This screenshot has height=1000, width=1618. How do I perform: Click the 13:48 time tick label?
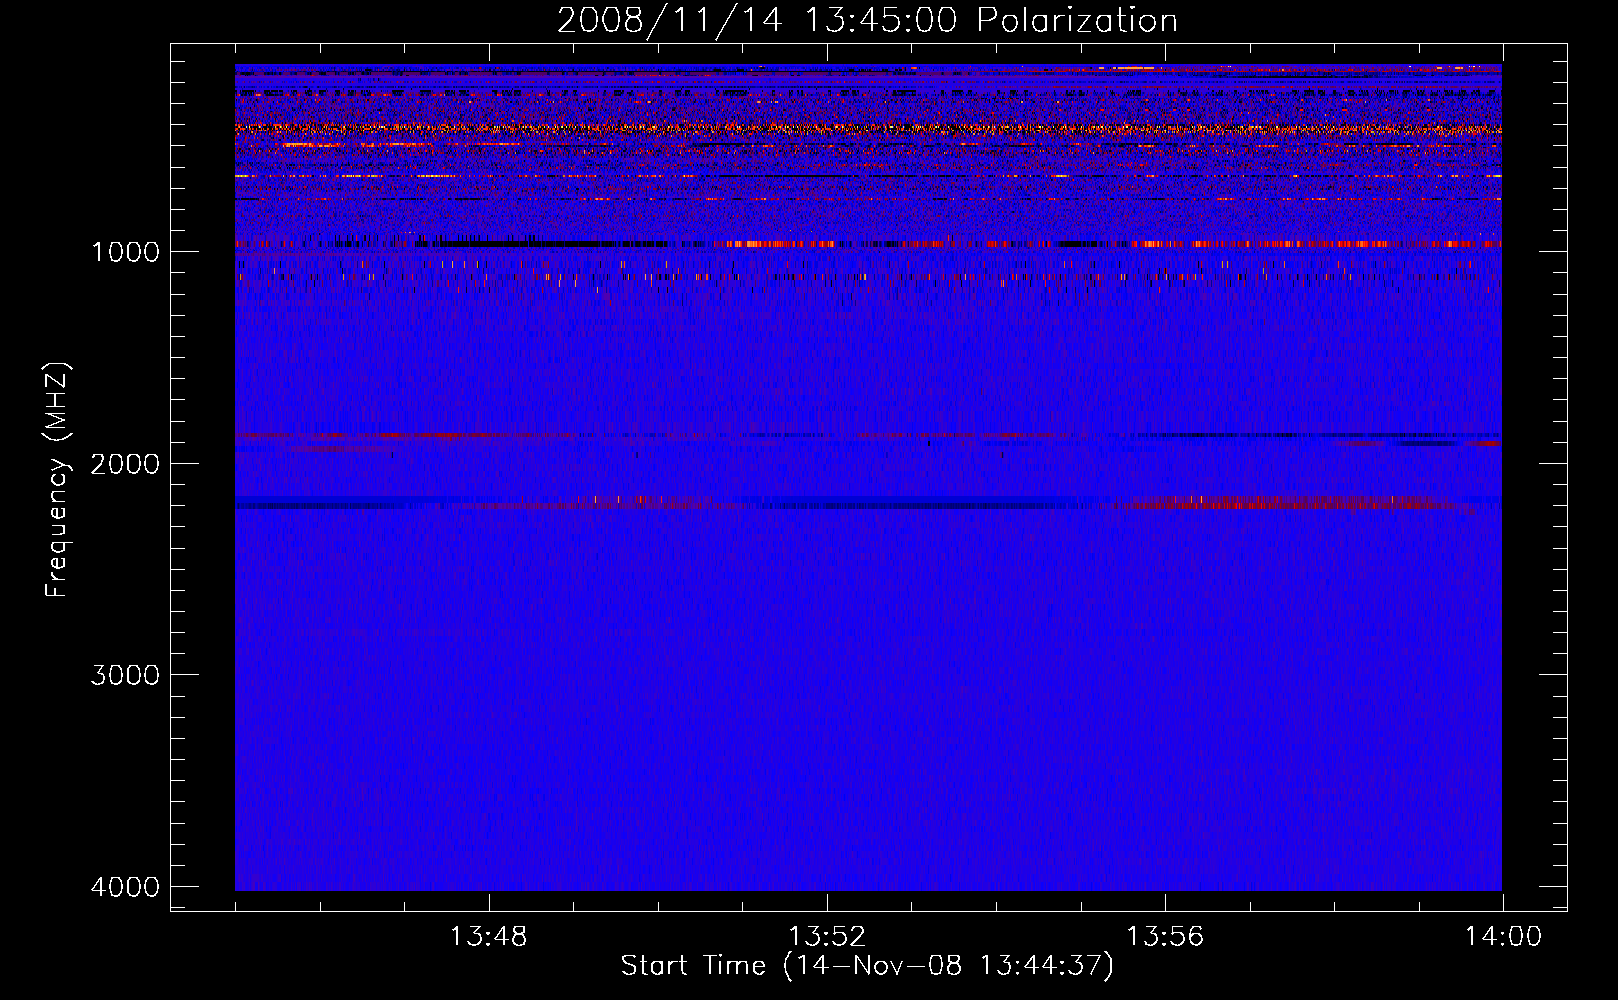pyautogui.click(x=488, y=937)
